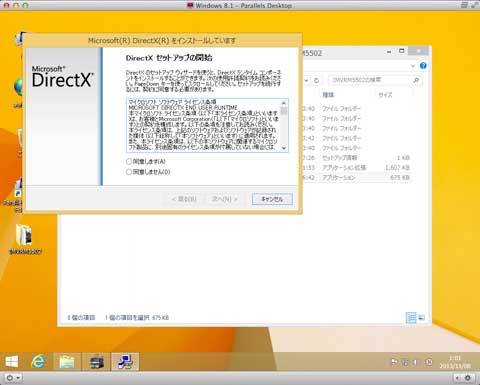Click the license text scrollbar down arrow

[x=284, y=148]
